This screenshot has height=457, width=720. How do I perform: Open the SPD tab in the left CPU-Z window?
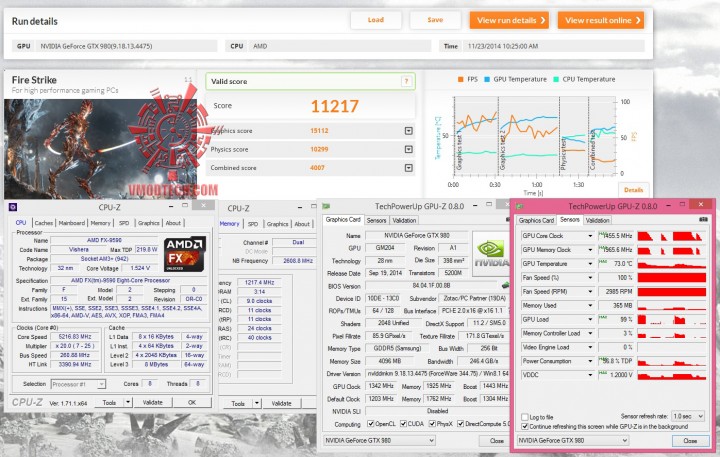(124, 223)
